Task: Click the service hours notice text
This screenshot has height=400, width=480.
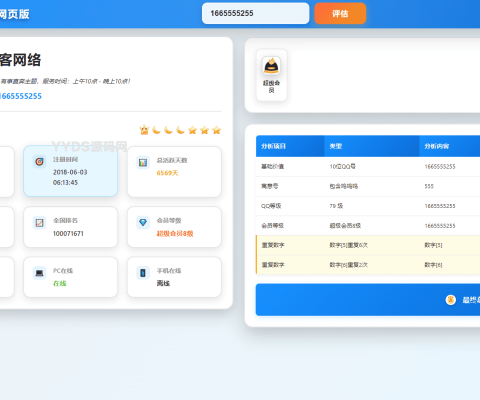Action: (x=65, y=81)
